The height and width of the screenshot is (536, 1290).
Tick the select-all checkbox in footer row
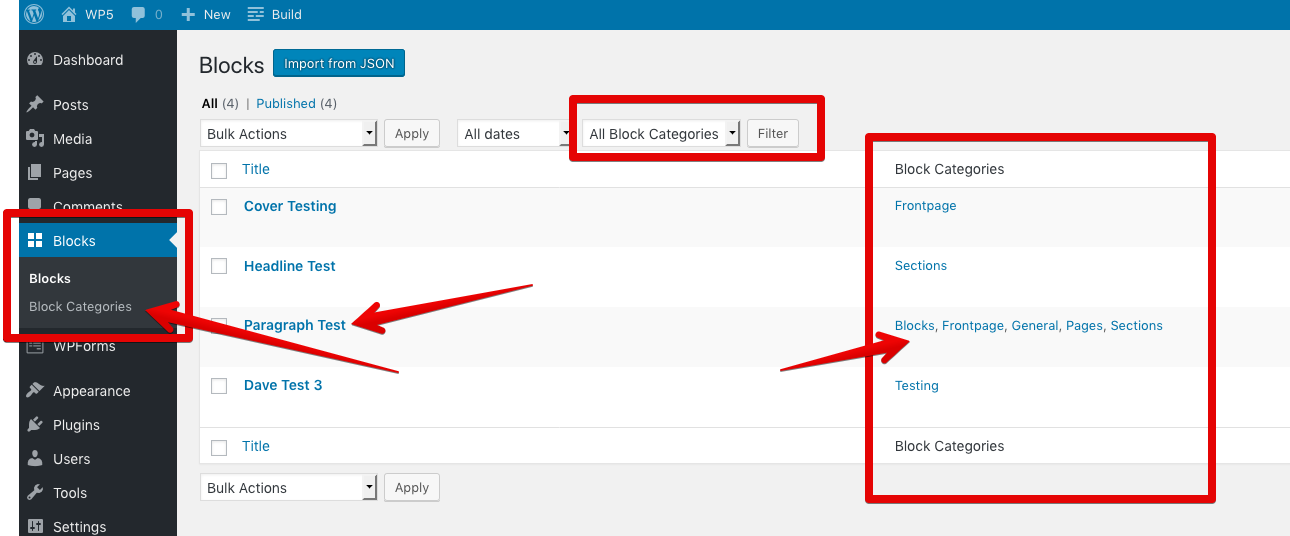tap(219, 447)
